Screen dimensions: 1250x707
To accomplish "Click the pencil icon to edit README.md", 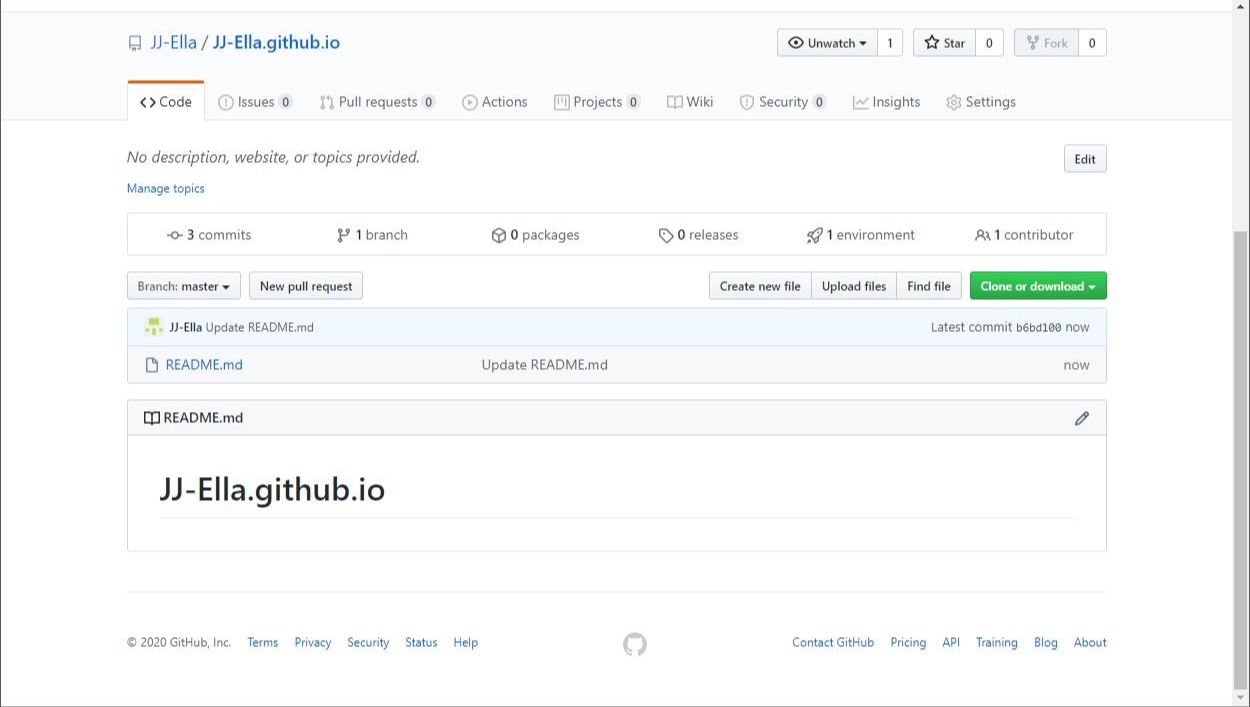I will pyautogui.click(x=1082, y=418).
